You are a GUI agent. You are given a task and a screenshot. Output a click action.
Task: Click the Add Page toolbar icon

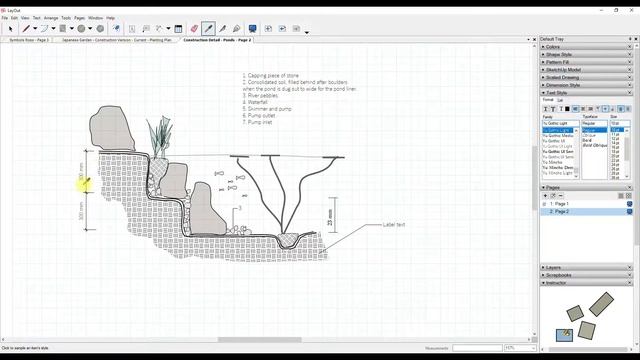(x=268, y=29)
